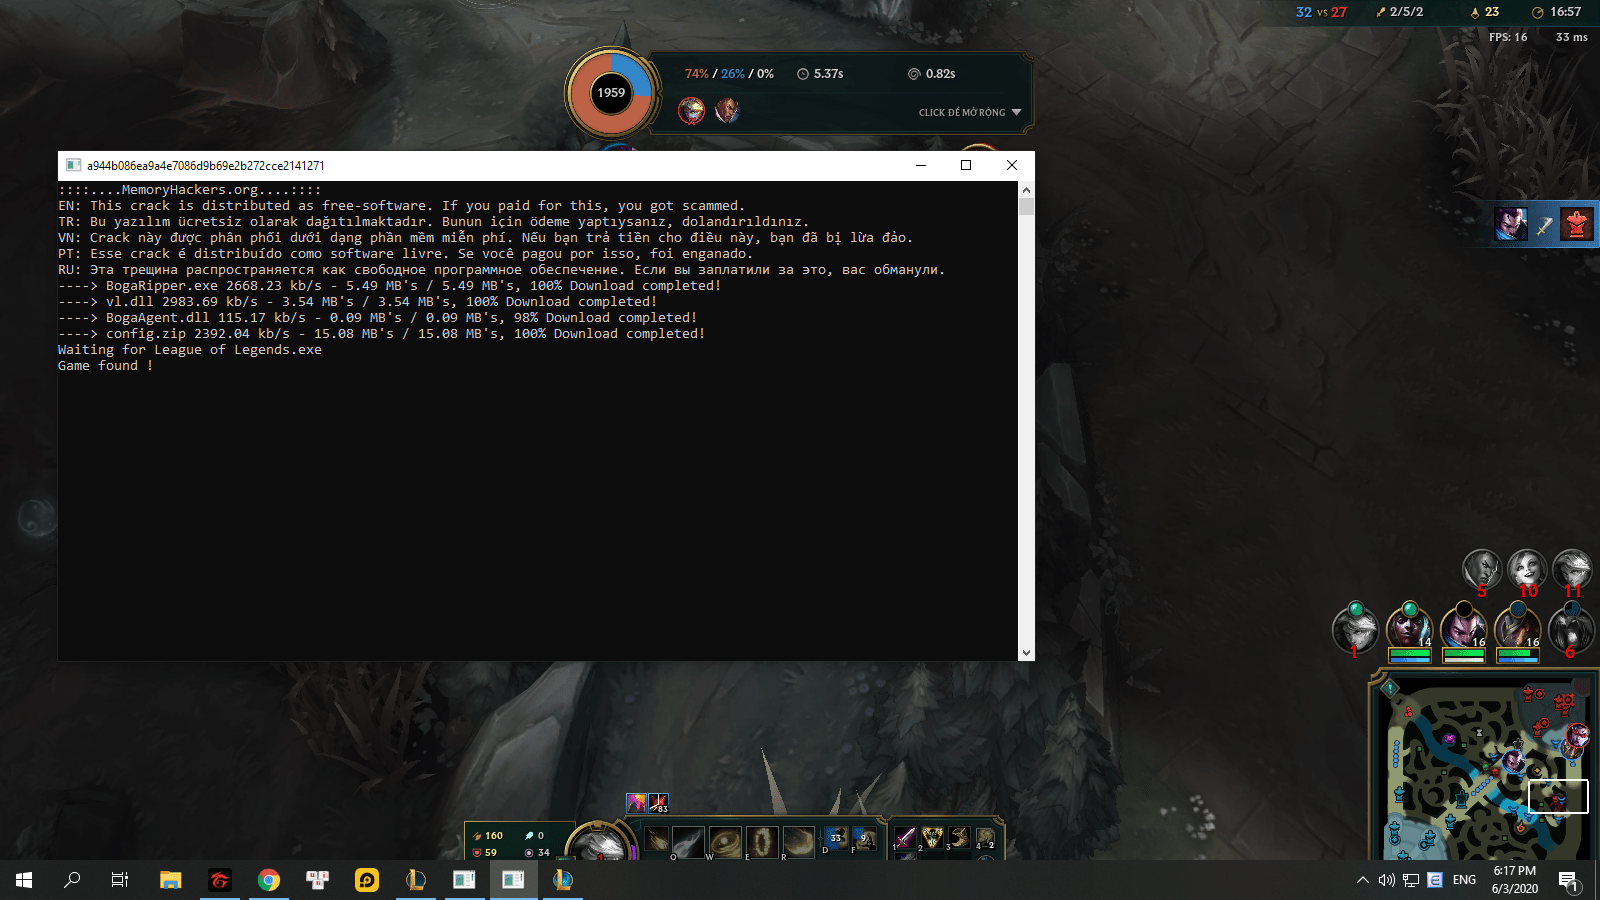The width and height of the screenshot is (1600, 900).
Task: Click the console scrollbar up arrow
Action: tap(1026, 190)
